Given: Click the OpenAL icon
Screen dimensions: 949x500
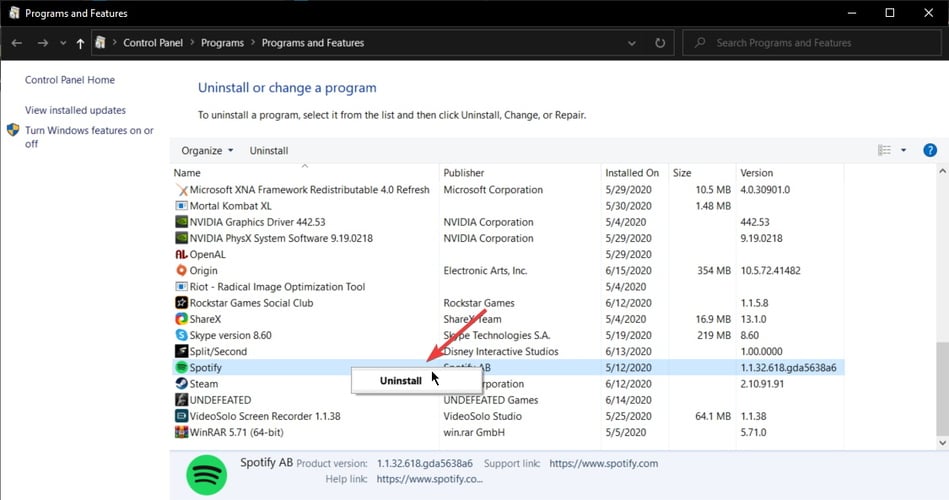Looking at the screenshot, I should (181, 254).
